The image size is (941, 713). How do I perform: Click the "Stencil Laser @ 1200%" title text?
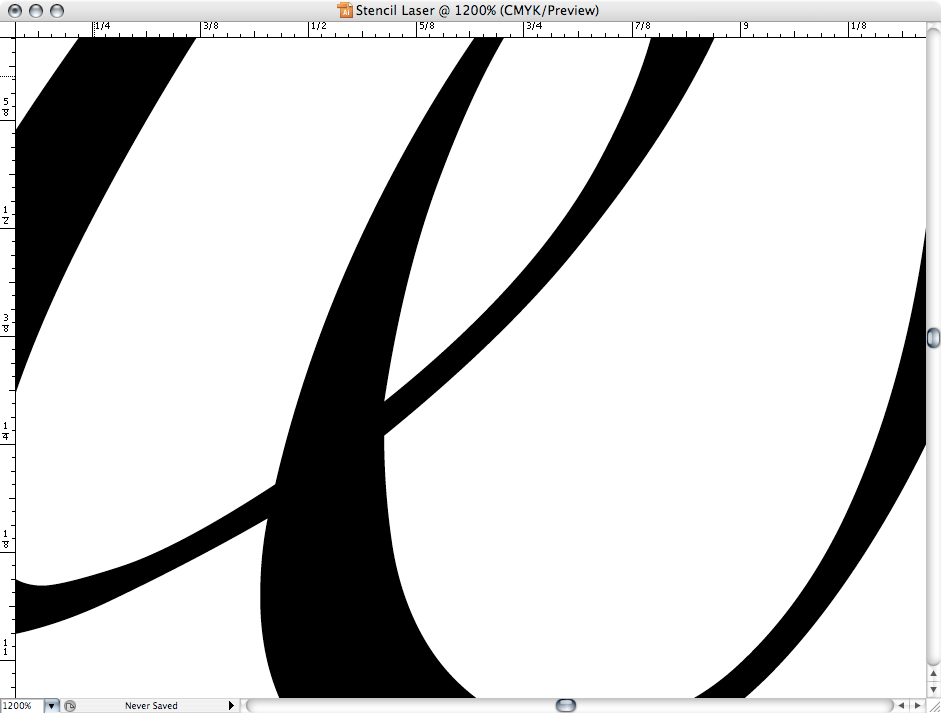point(426,10)
